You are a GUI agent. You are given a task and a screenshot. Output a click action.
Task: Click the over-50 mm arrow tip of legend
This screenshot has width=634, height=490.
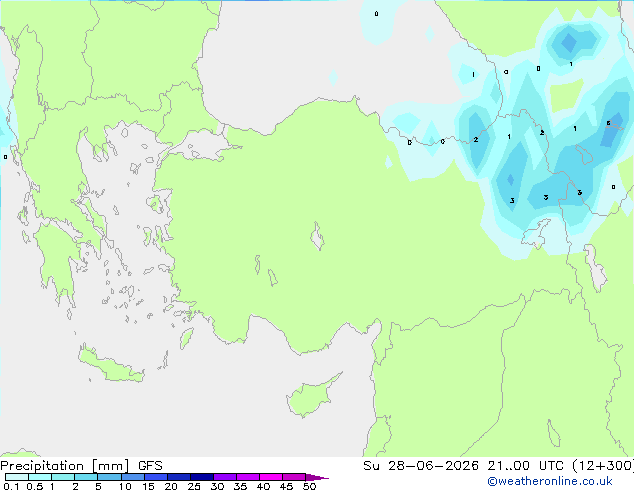pos(317,477)
